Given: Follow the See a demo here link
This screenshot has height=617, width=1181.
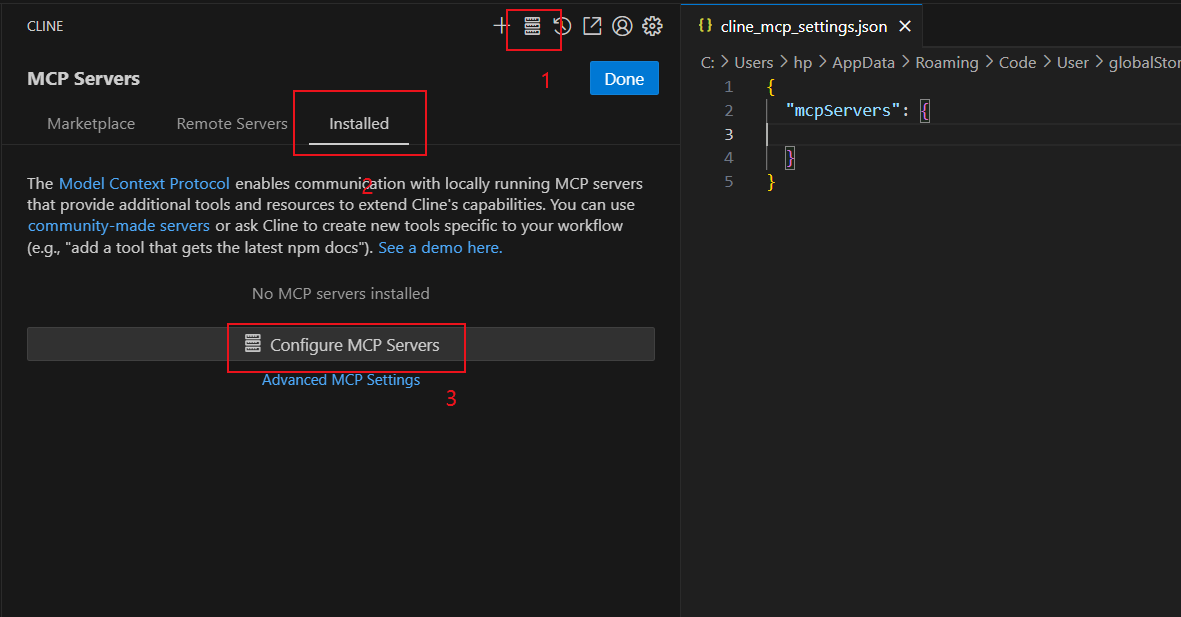Looking at the screenshot, I should click(440, 248).
